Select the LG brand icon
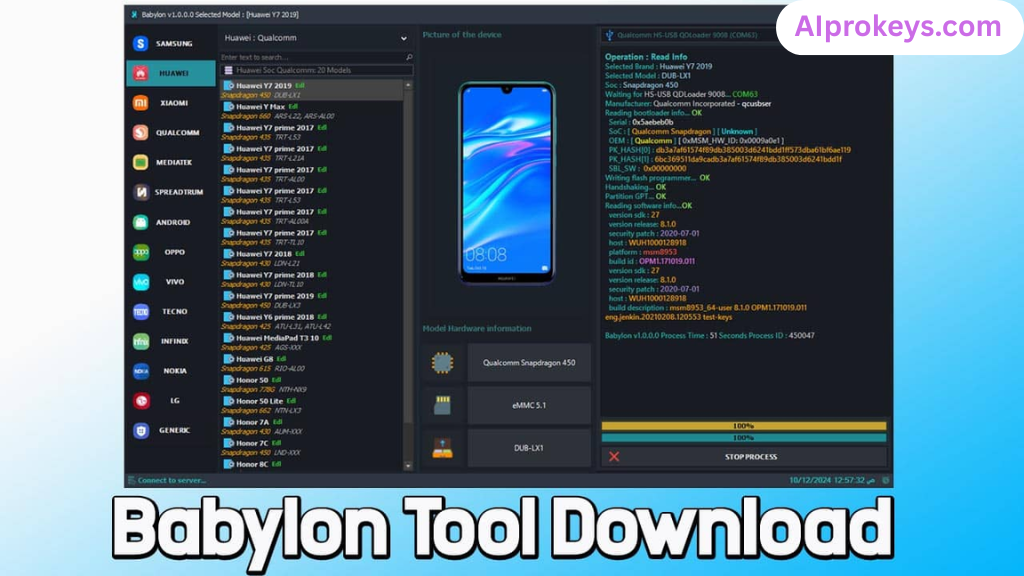 click(x=140, y=400)
